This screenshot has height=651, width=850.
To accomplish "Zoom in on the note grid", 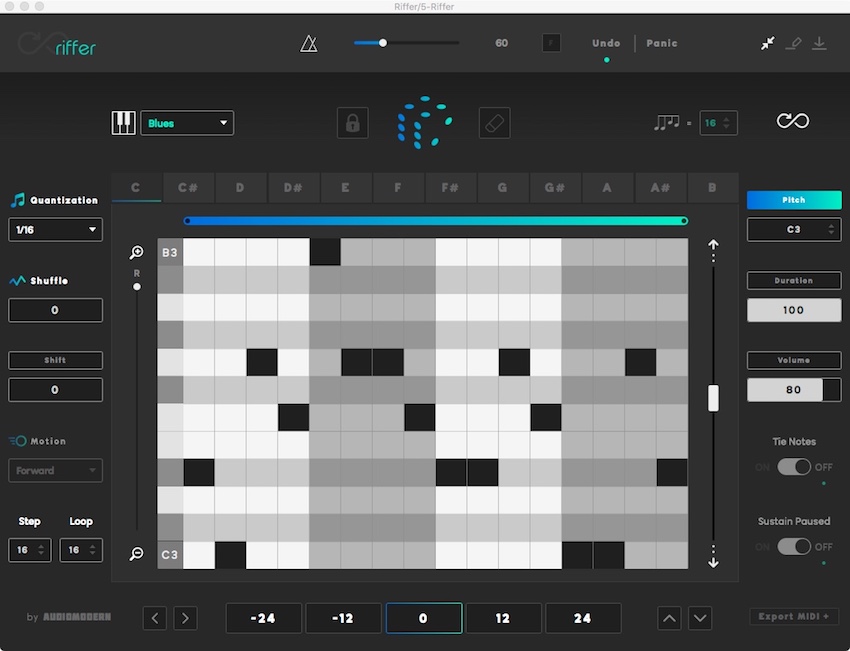I will (x=137, y=252).
